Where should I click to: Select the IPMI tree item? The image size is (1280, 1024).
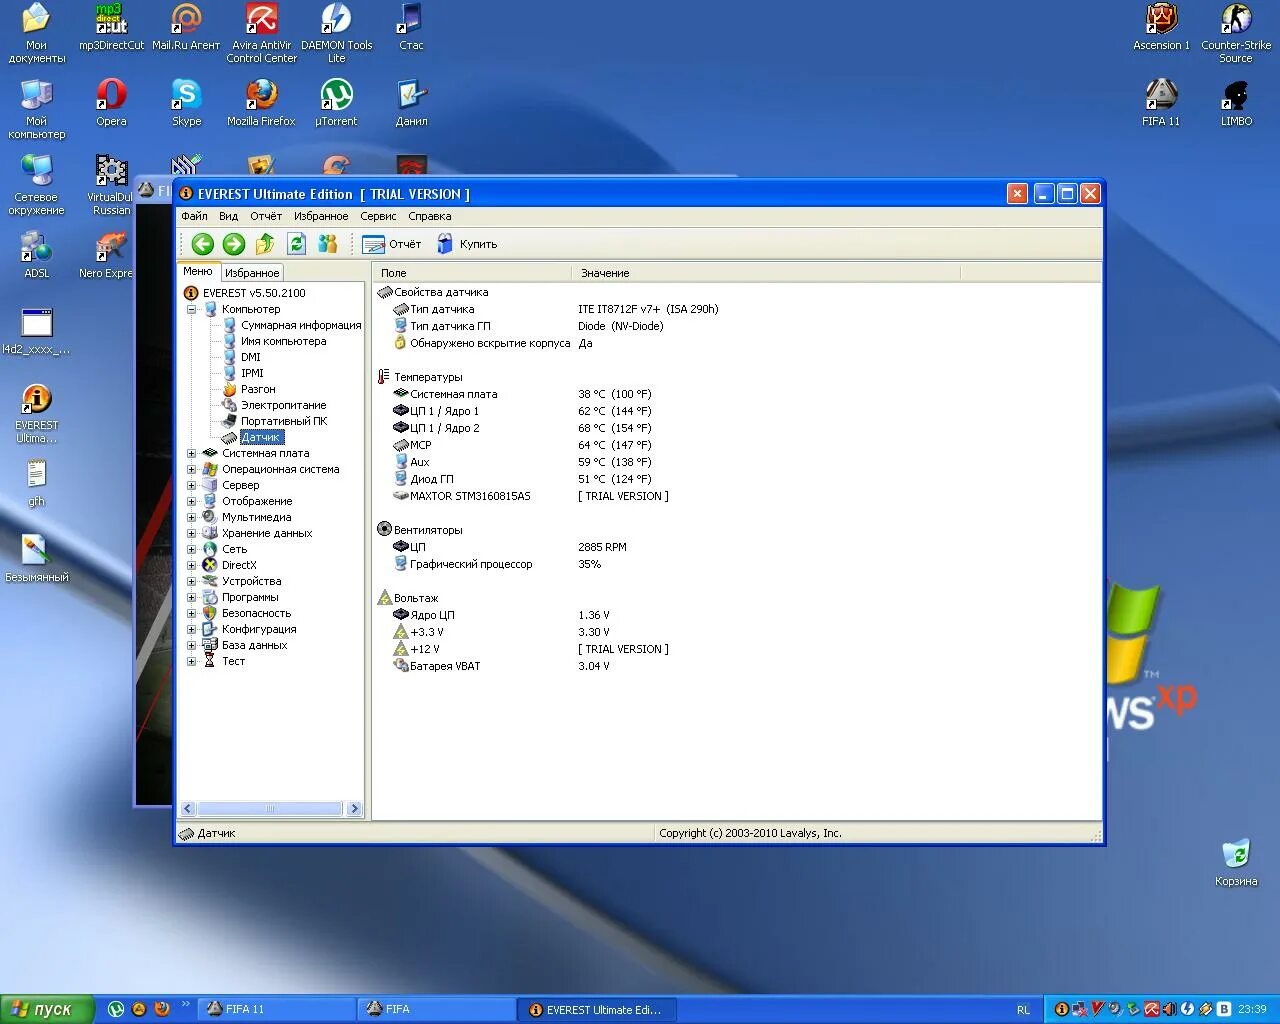(252, 373)
